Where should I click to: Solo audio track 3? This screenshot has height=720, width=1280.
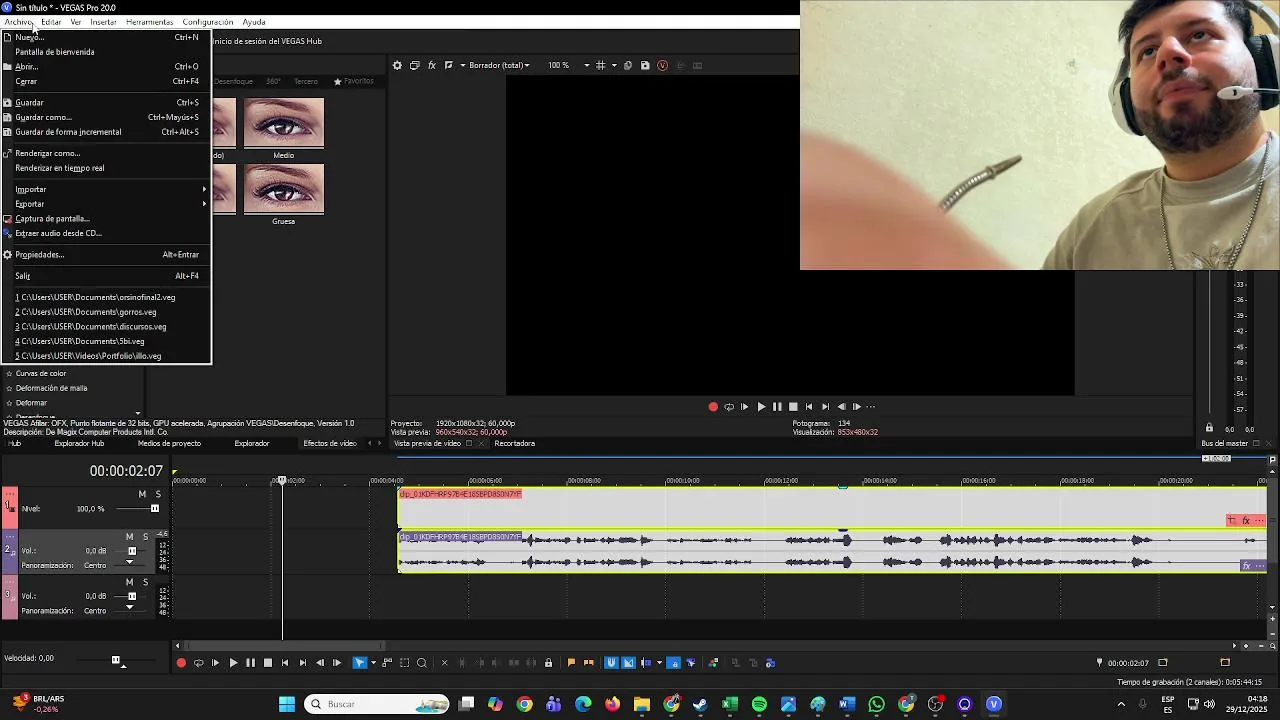[145, 582]
